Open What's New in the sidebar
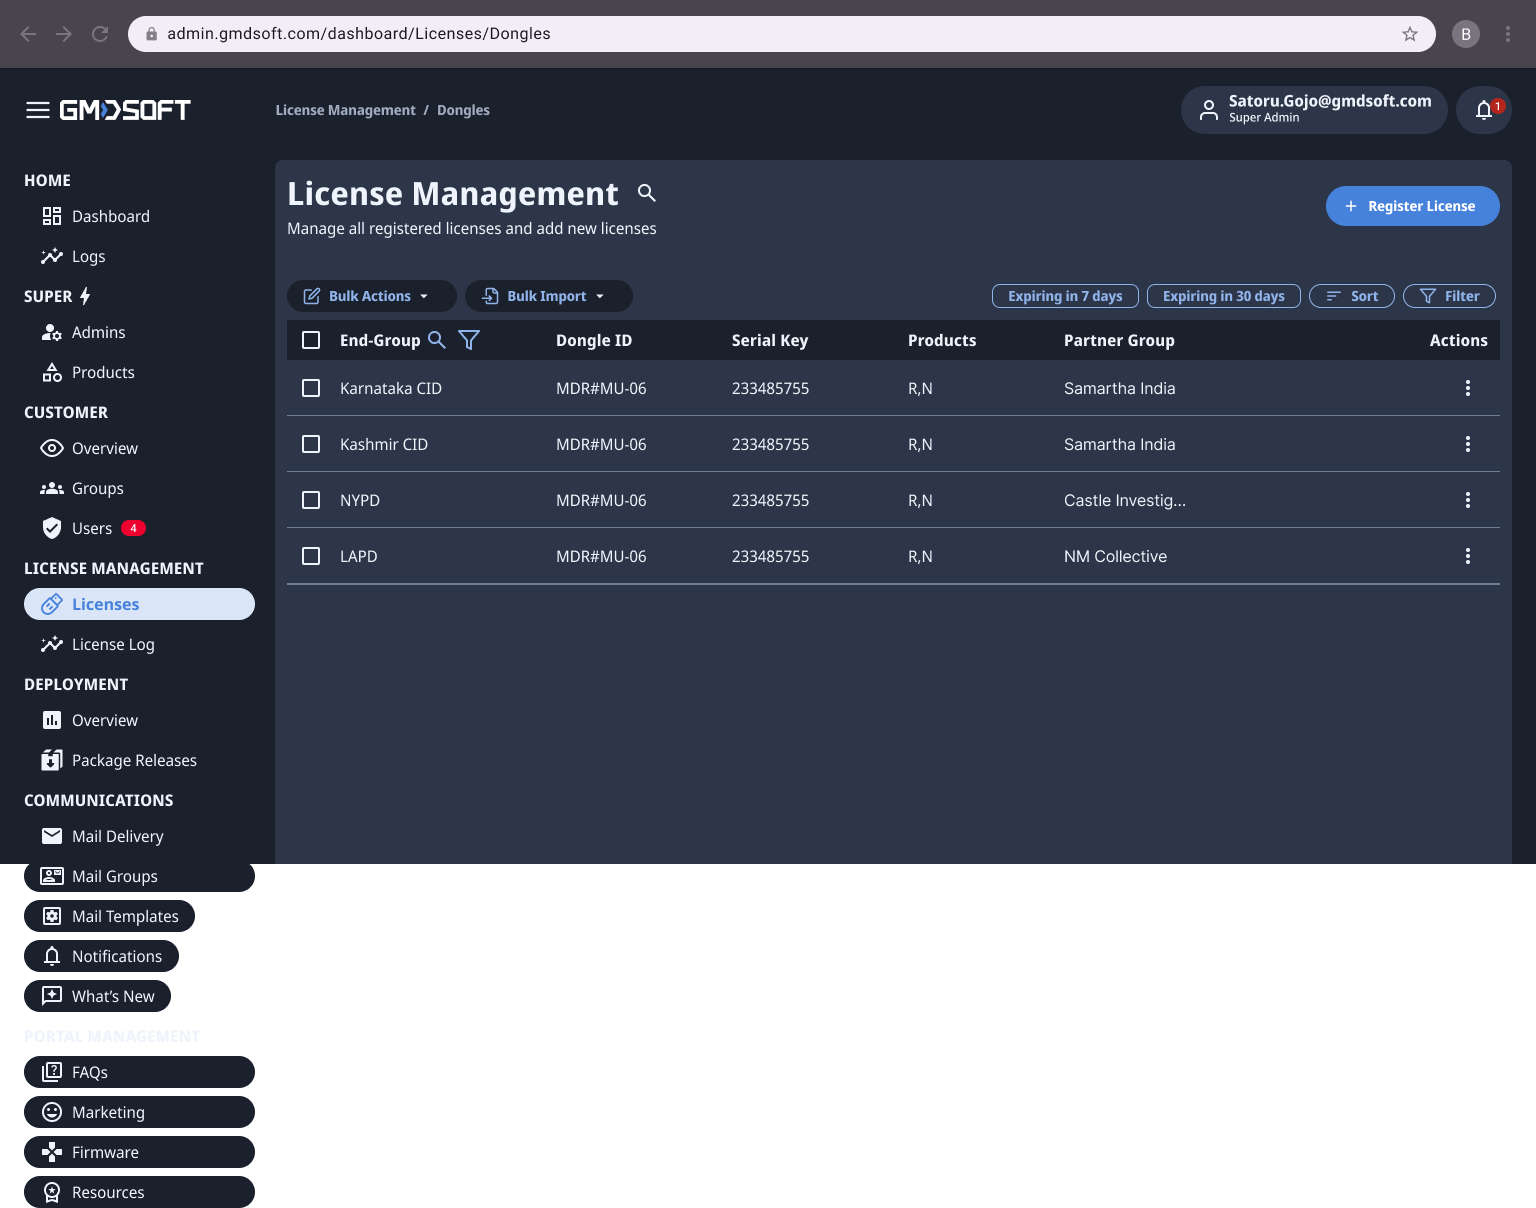Viewport: 1536px width, 1208px height. 97,996
